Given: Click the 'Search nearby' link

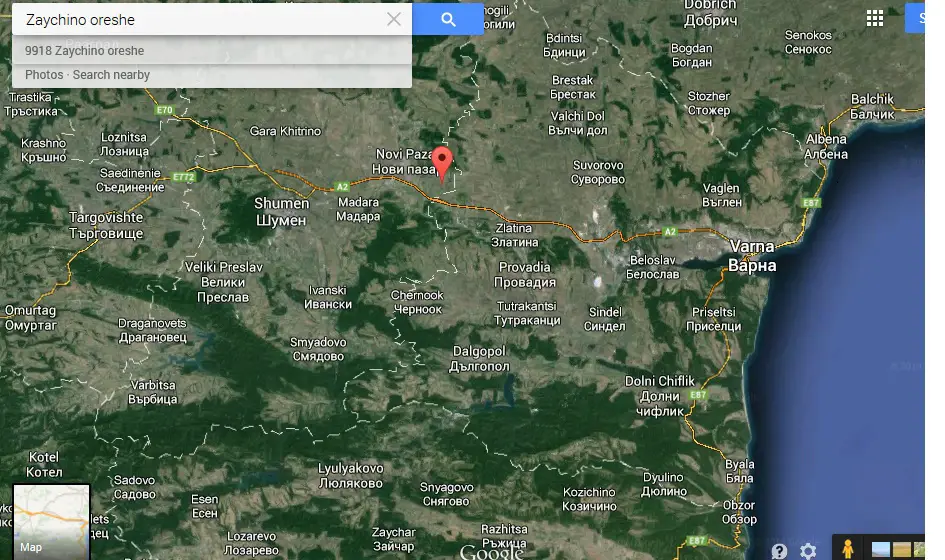Looking at the screenshot, I should (111, 75).
